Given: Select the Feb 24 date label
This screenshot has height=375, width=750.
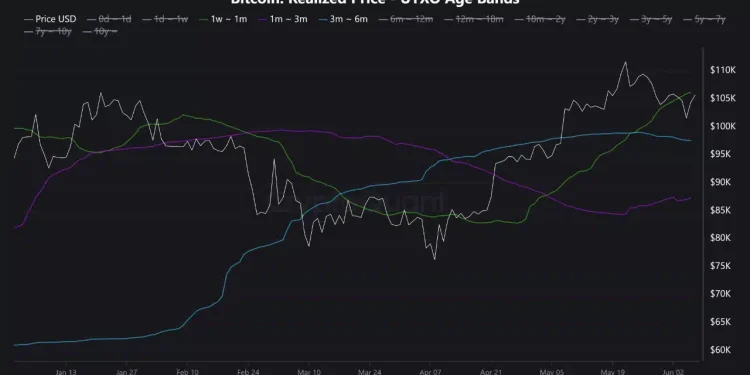Looking at the screenshot, I should pyautogui.click(x=248, y=372).
